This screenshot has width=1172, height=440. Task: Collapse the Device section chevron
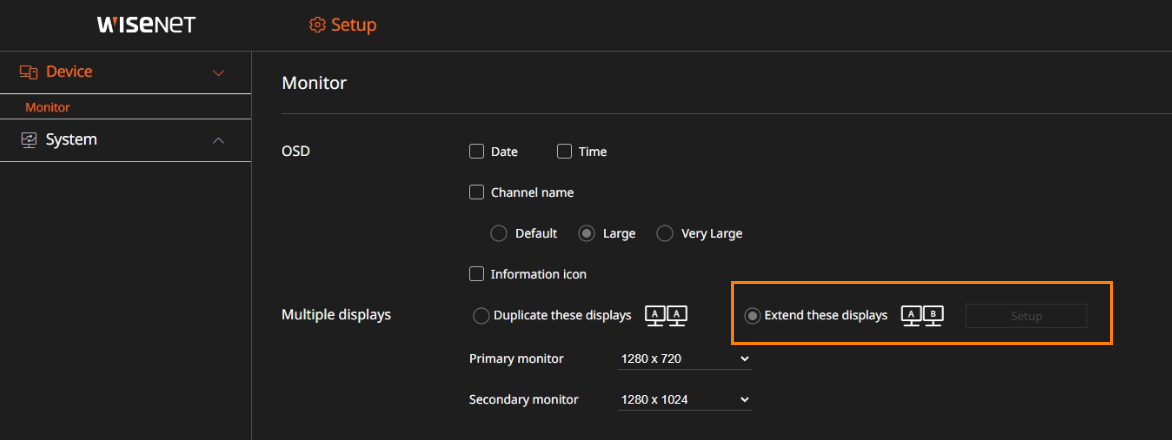point(219,73)
